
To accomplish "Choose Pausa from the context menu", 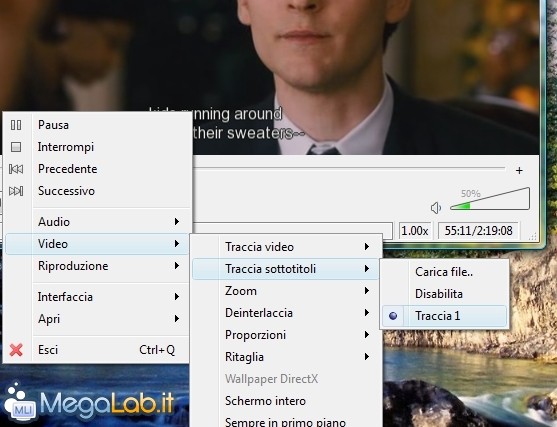I will 97,125.
